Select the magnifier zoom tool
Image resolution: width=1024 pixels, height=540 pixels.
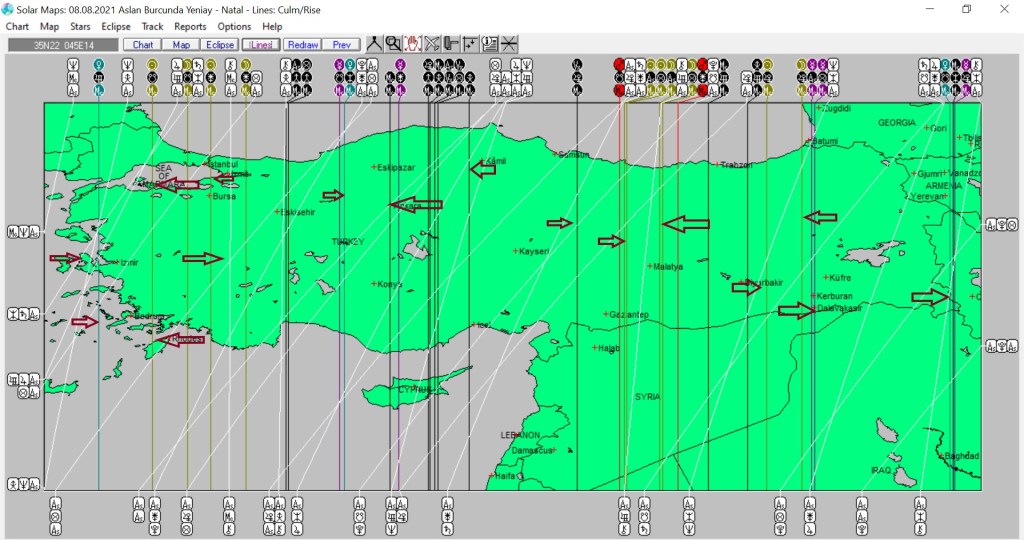[x=393, y=44]
